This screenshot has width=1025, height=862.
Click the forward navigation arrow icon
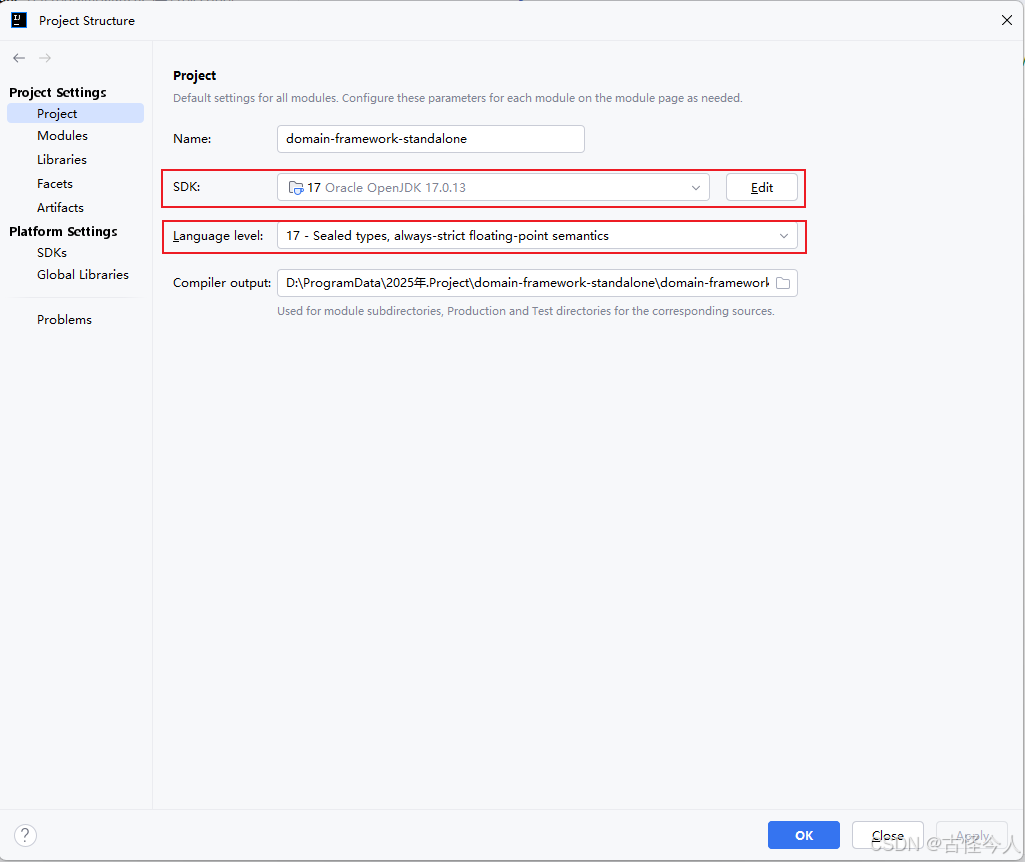coord(44,57)
